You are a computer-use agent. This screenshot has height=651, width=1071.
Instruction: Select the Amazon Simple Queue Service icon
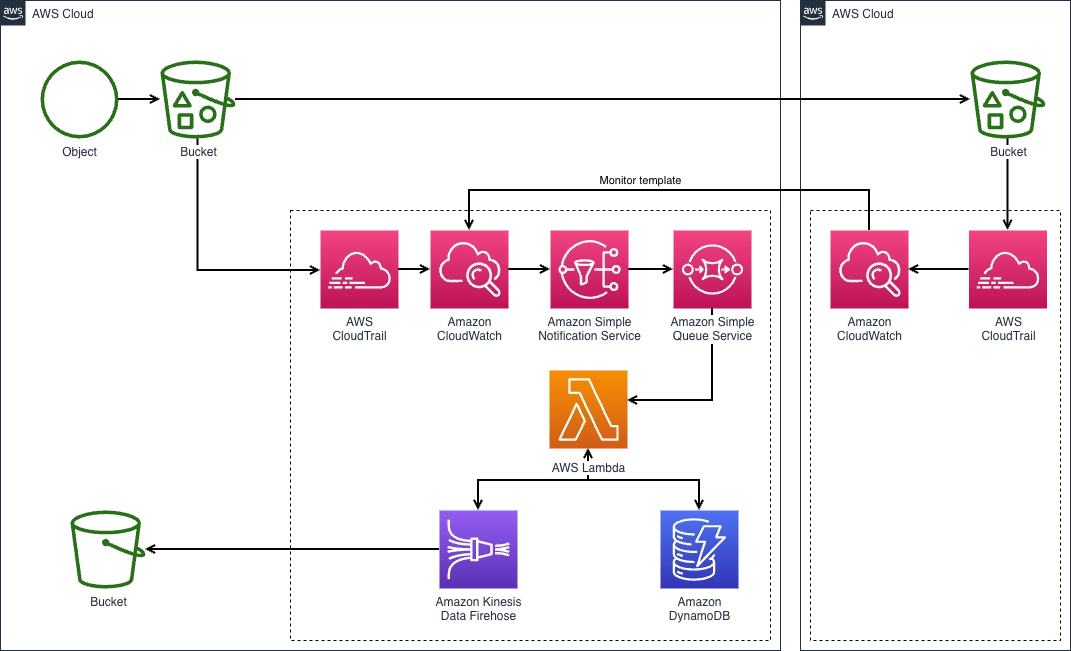click(712, 269)
